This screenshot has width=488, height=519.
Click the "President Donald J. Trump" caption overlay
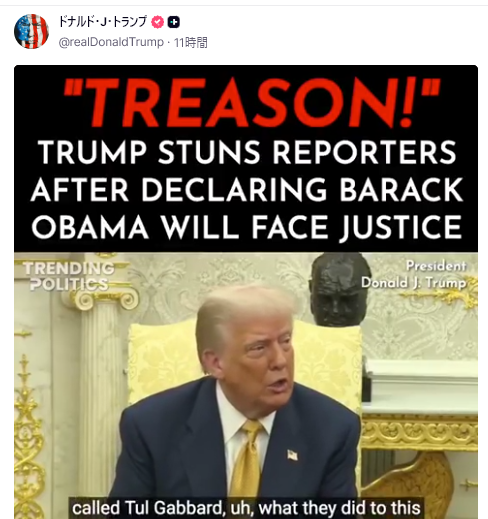click(x=414, y=274)
